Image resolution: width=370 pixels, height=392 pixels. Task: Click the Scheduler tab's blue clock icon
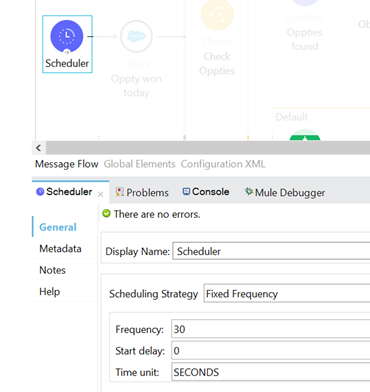(x=40, y=192)
